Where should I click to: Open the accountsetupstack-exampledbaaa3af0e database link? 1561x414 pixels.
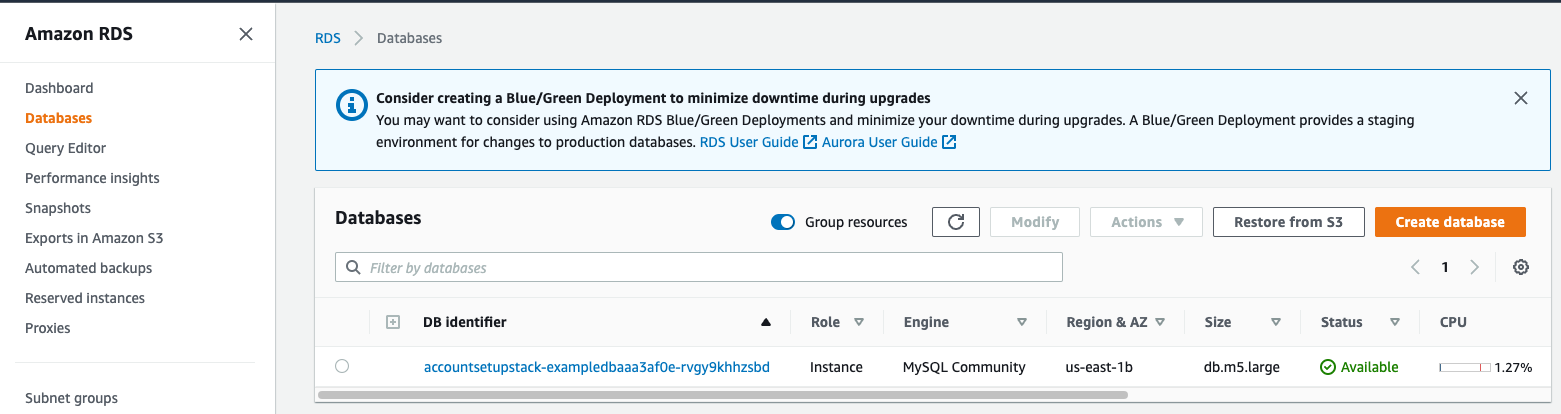tap(597, 367)
